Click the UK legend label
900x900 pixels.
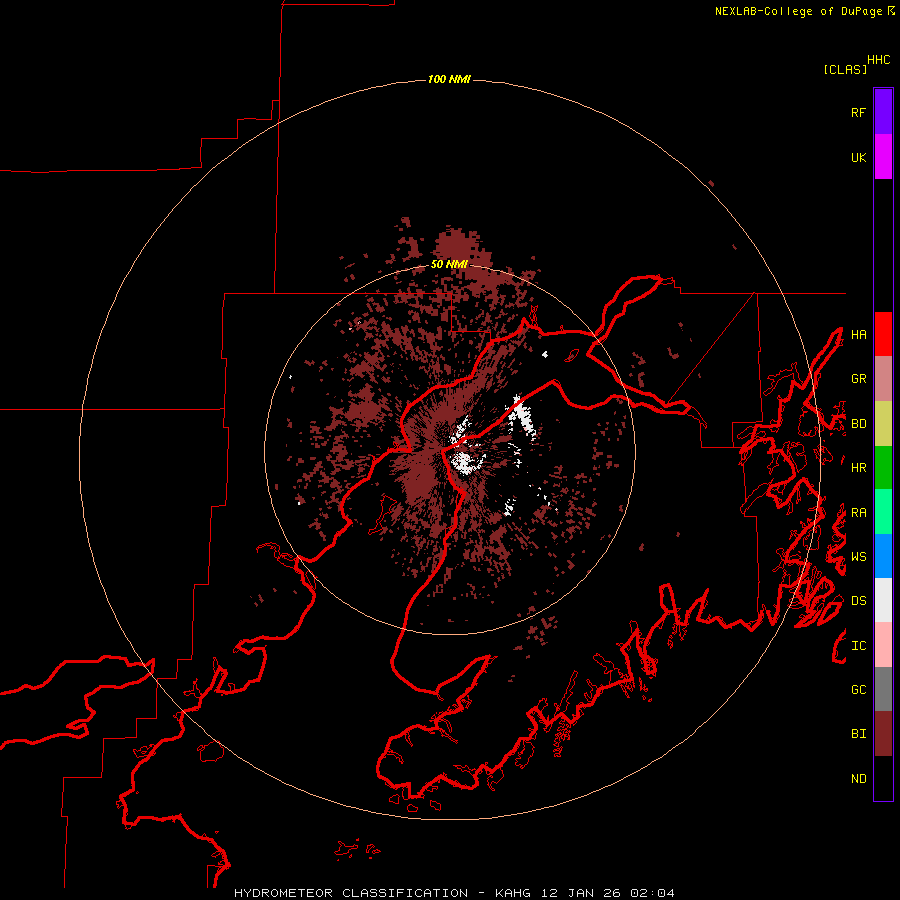(x=859, y=157)
